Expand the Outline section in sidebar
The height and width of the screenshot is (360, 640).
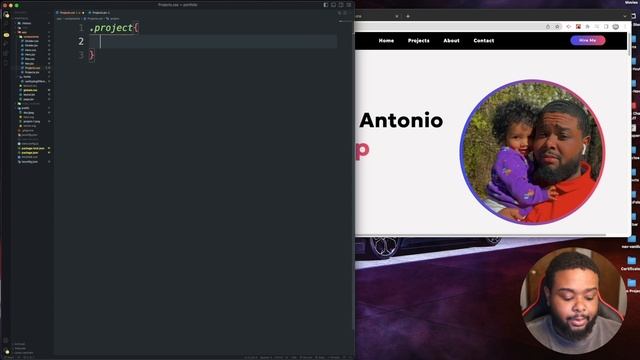pyautogui.click(x=20, y=344)
